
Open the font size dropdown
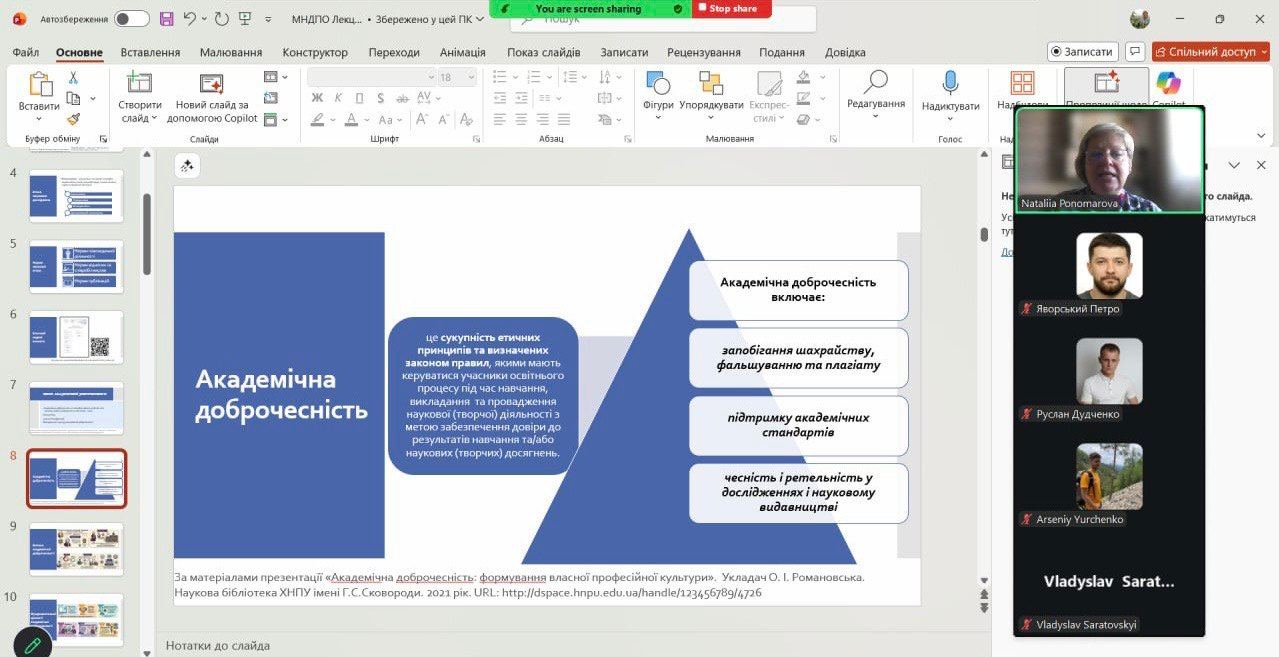click(x=469, y=77)
